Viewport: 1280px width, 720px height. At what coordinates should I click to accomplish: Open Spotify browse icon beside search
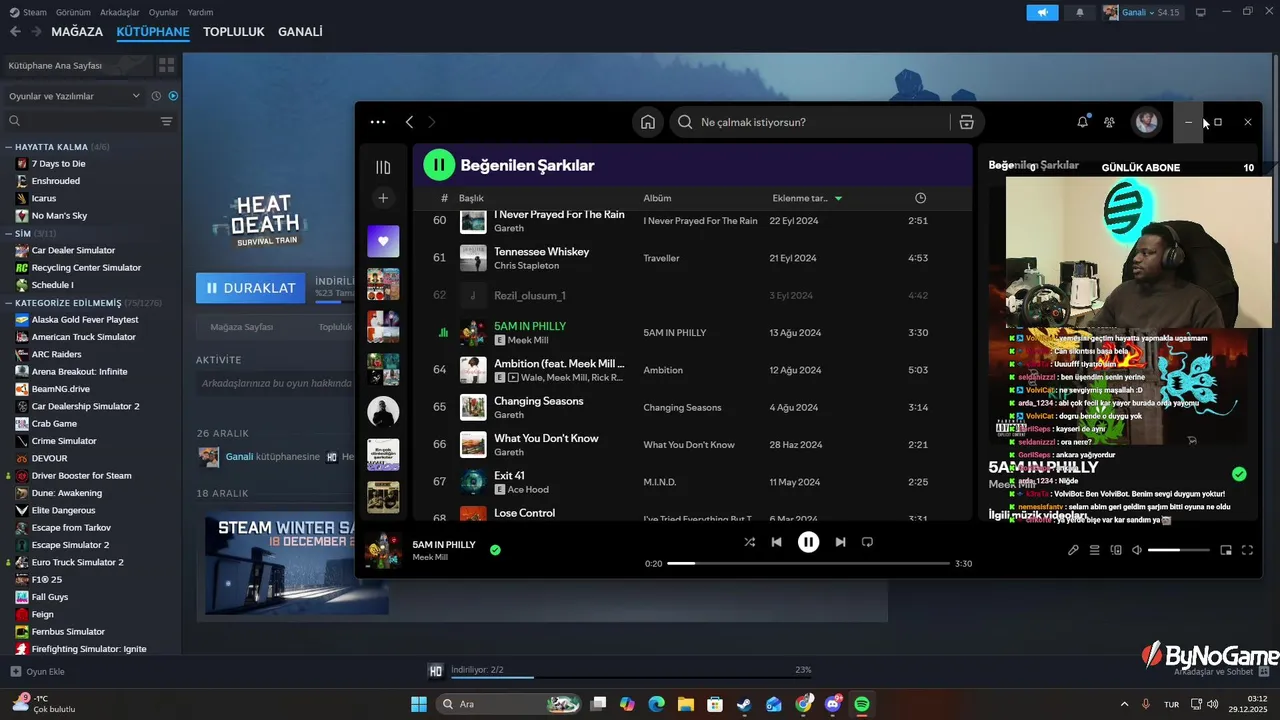point(966,122)
